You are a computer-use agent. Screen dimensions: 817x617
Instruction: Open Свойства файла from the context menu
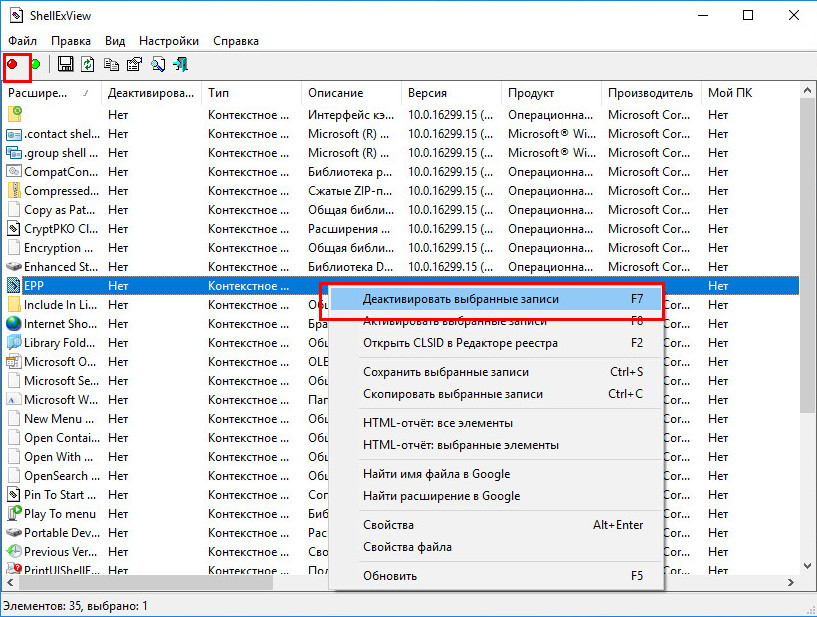[x=497, y=547]
